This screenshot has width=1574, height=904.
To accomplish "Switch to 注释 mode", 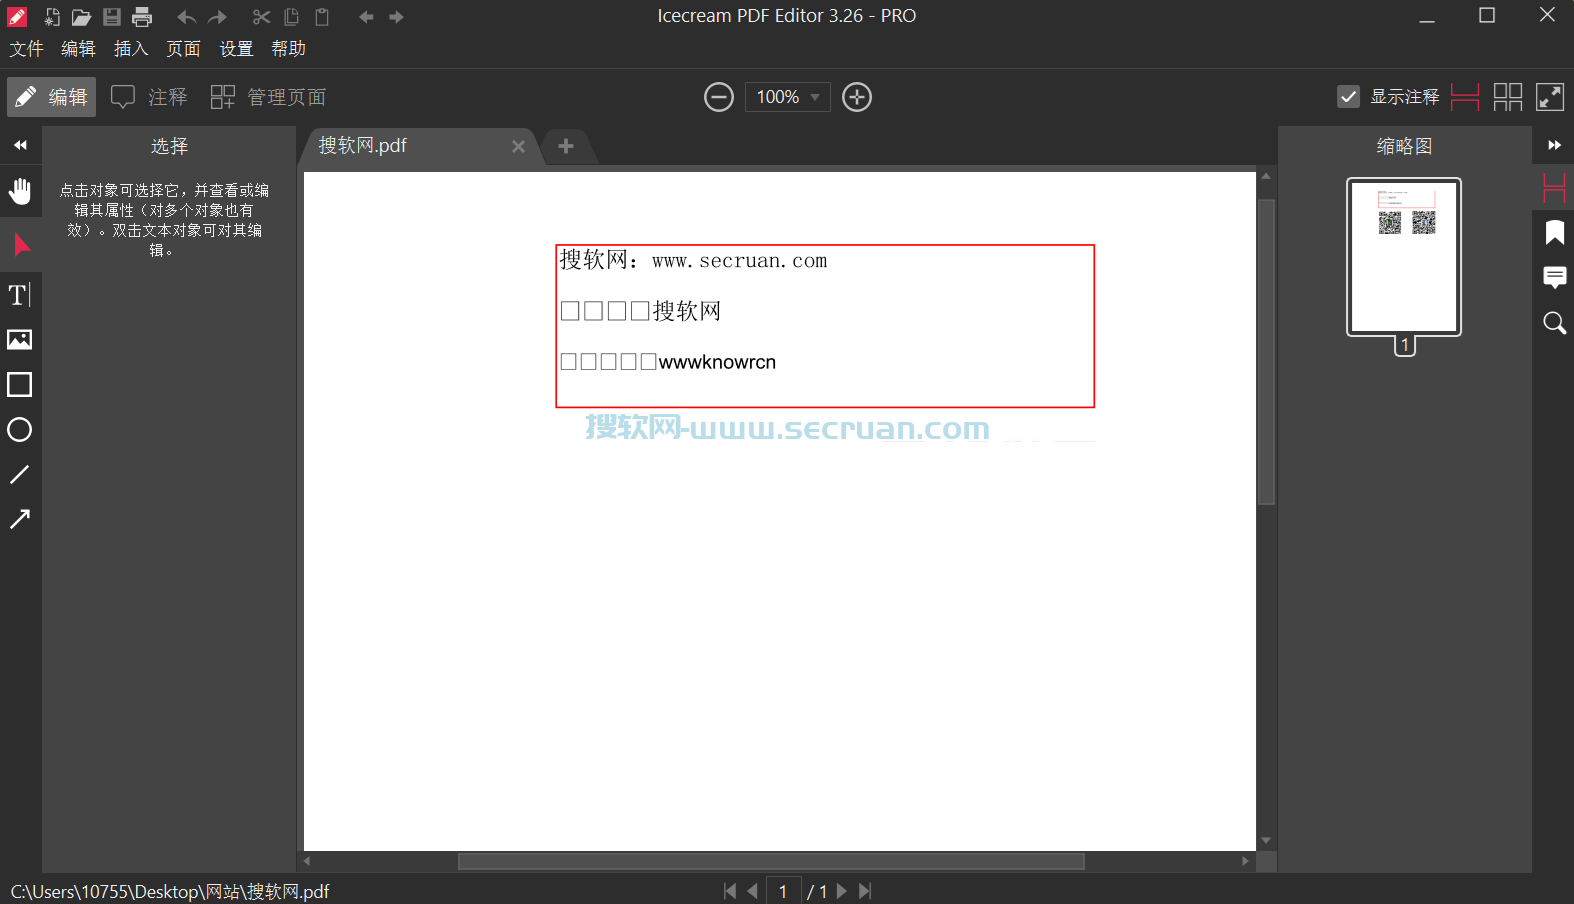I will [149, 97].
